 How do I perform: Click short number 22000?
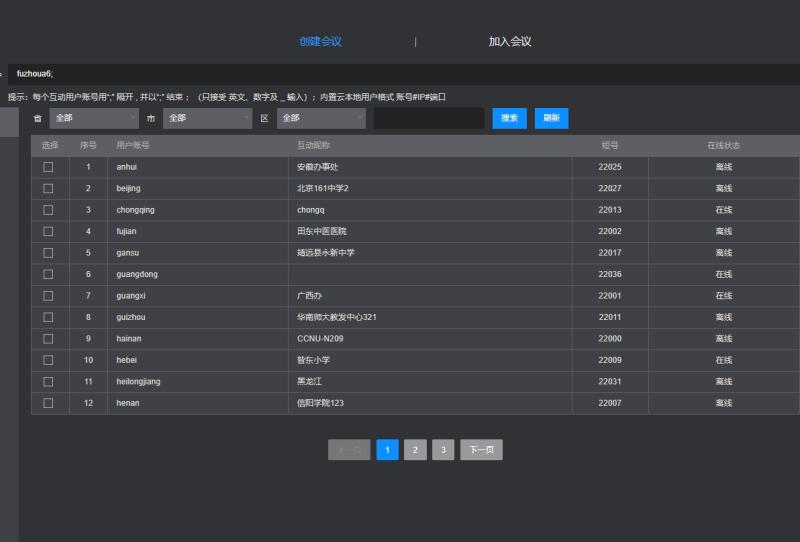pos(610,338)
